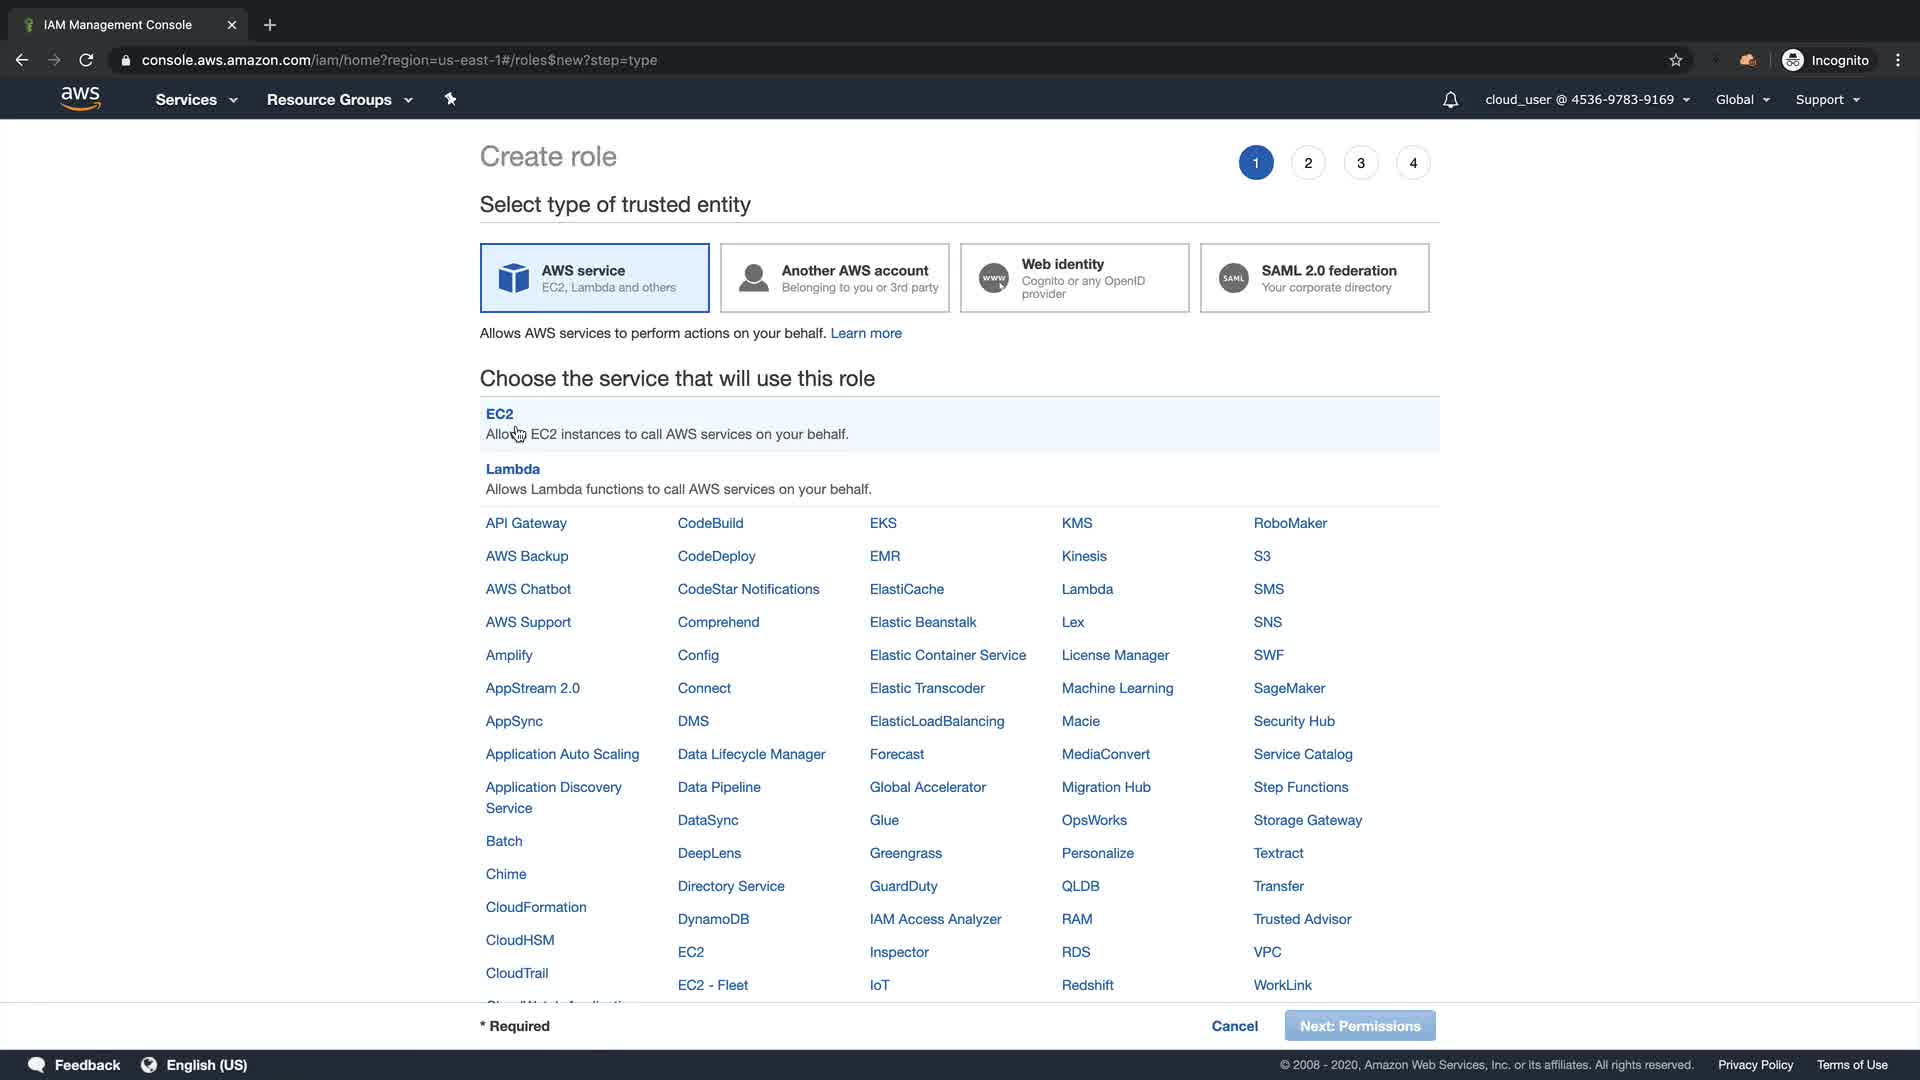This screenshot has height=1080, width=1920.
Task: Click the browser reload icon
Action: click(x=87, y=60)
